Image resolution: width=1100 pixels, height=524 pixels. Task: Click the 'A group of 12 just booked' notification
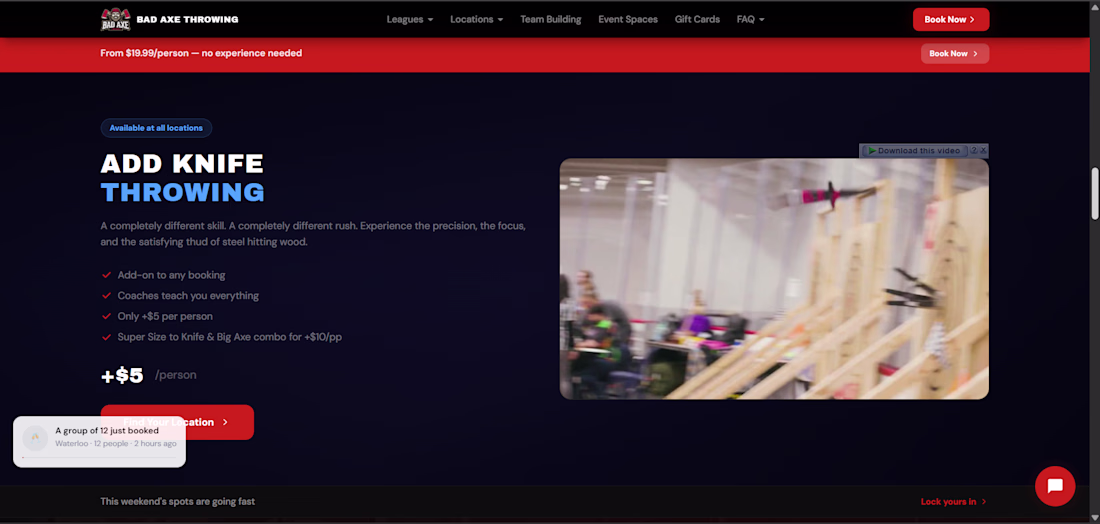point(100,442)
